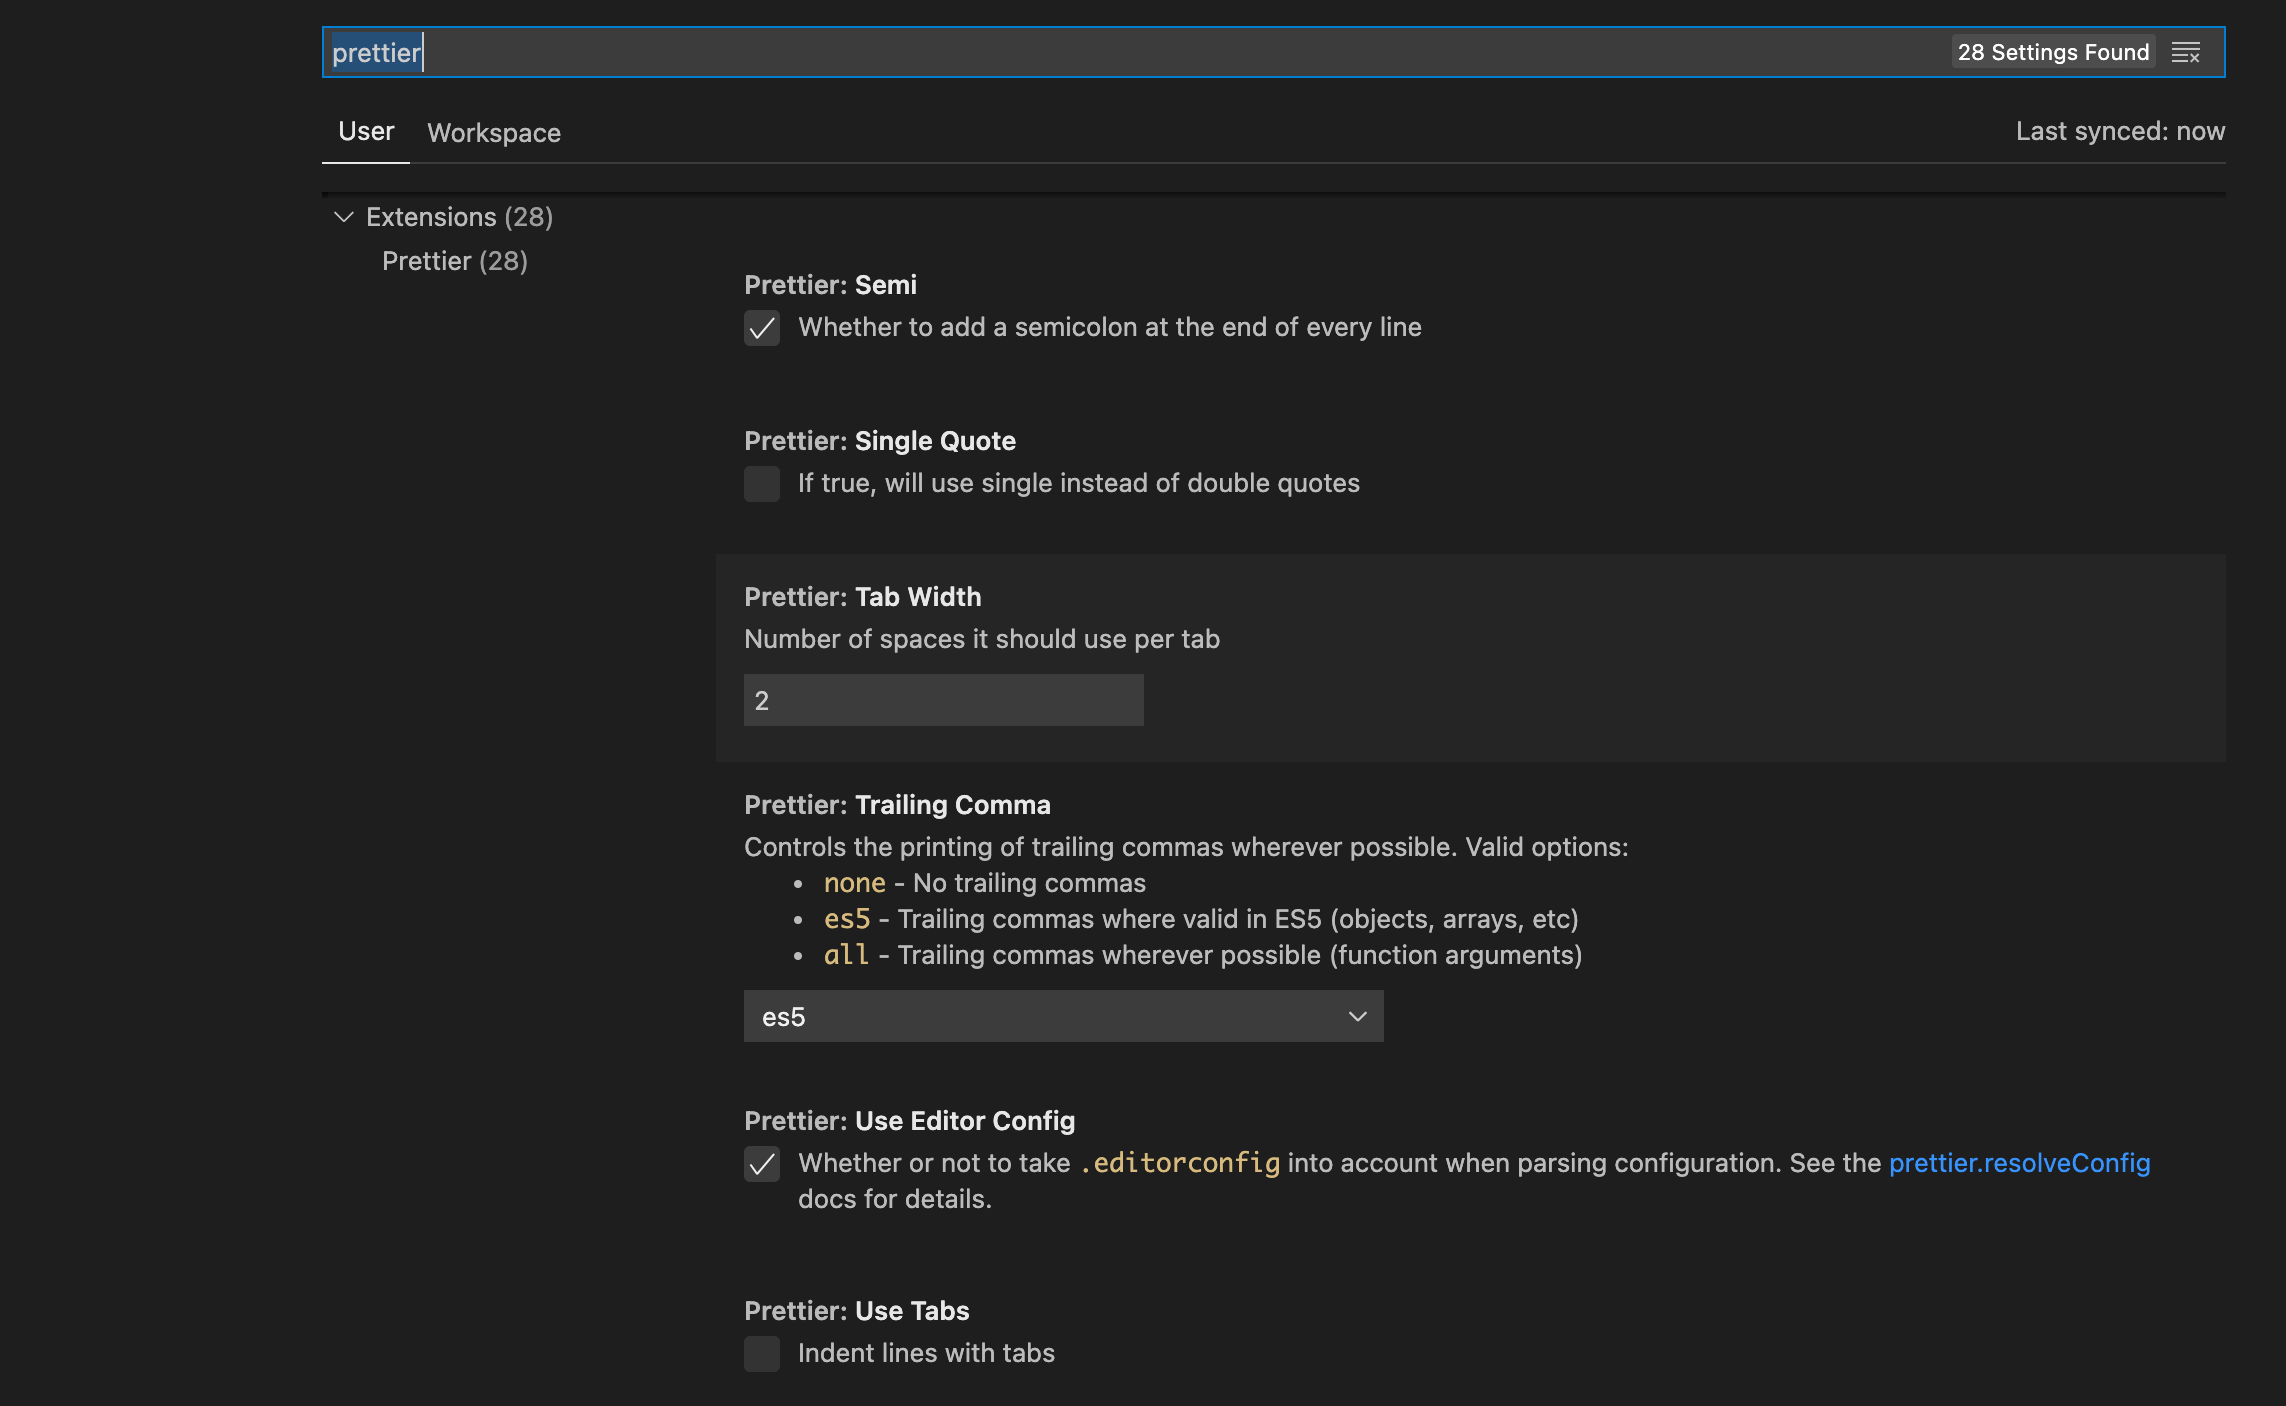
Task: Enable the Use Tabs checkbox
Action: (x=762, y=1354)
